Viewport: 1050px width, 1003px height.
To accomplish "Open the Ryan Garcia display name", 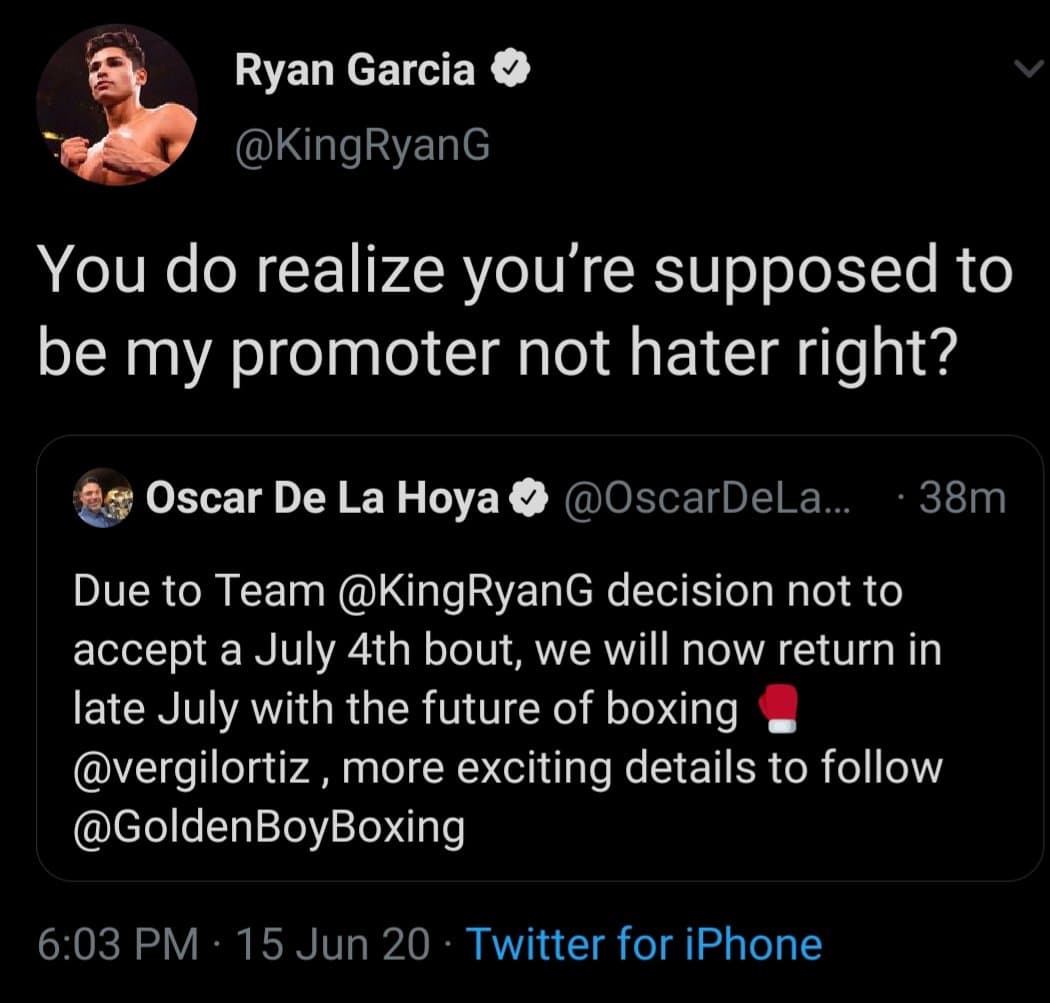I will point(355,70).
